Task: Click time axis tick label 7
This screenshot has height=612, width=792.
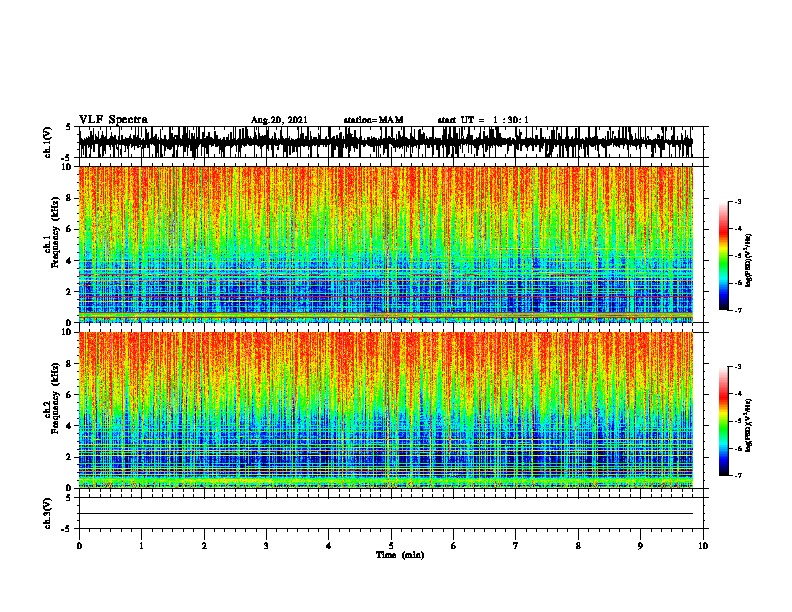Action: tap(516, 546)
